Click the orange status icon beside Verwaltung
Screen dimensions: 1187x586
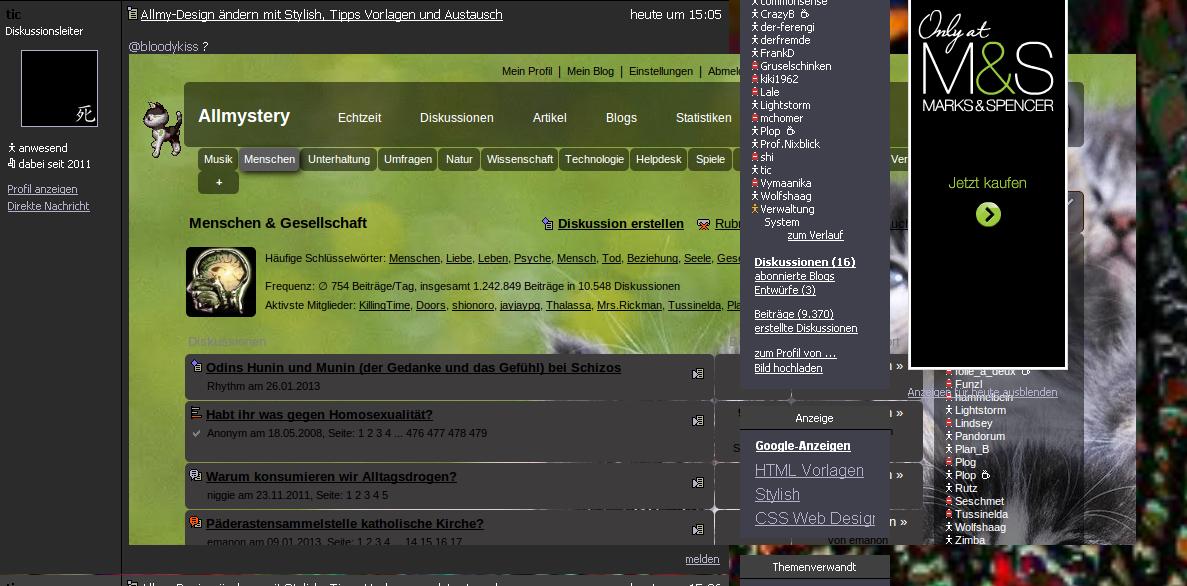pos(755,209)
